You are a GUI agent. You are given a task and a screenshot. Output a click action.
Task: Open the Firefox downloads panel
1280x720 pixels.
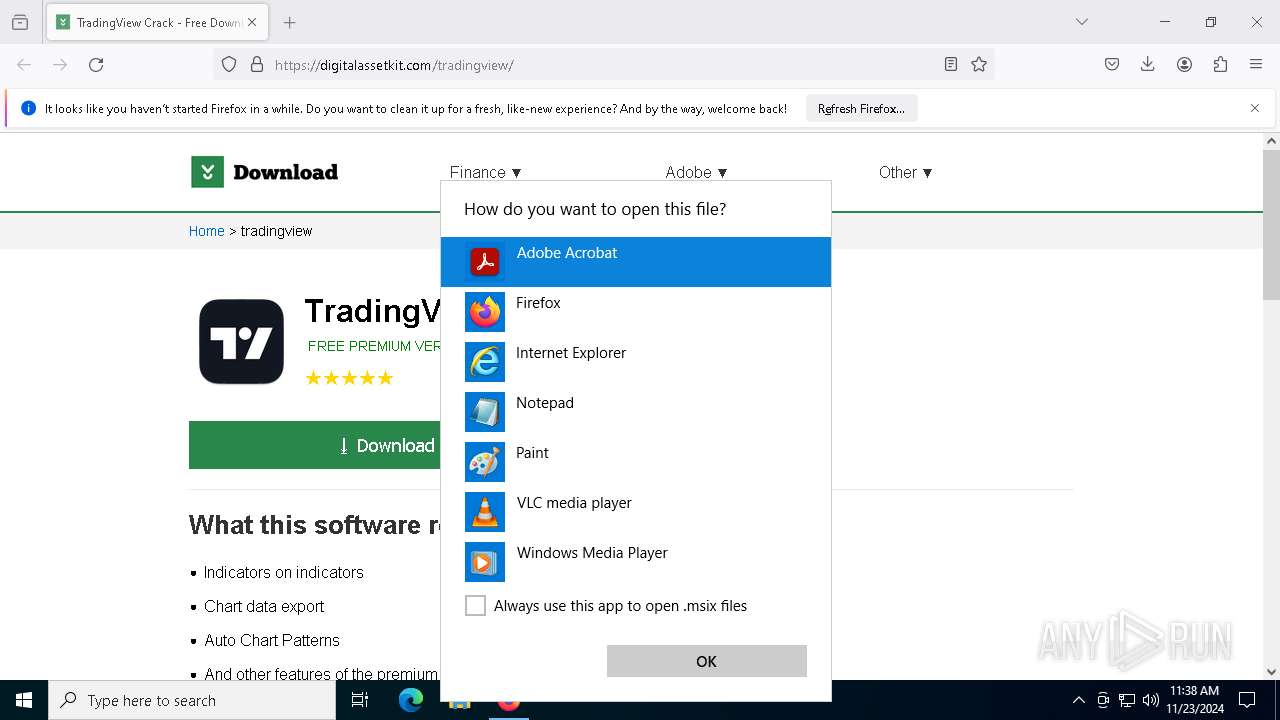[x=1148, y=65]
